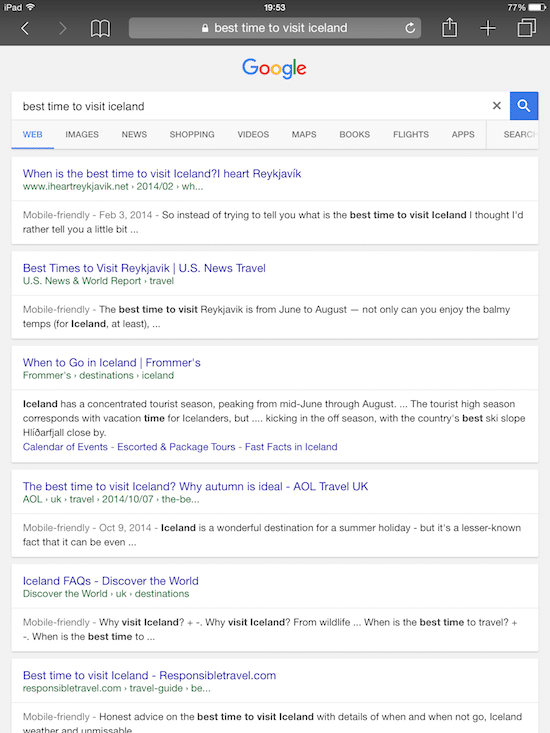Open the bookmarks book icon

coord(100,29)
